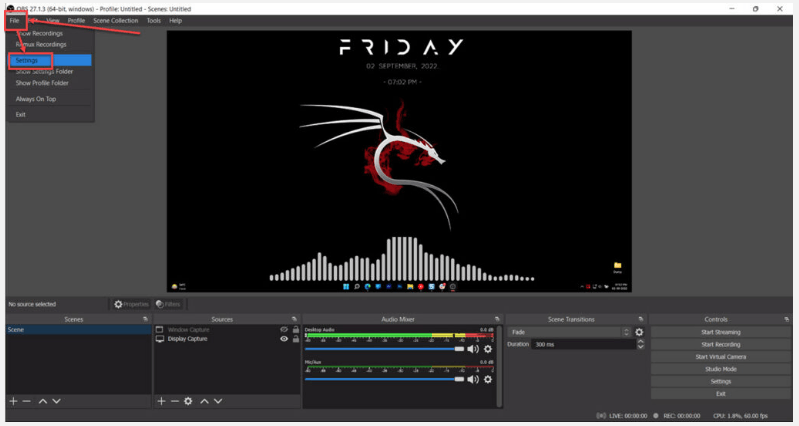This screenshot has width=799, height=426.
Task: Open the File menu
Action: click(14, 20)
